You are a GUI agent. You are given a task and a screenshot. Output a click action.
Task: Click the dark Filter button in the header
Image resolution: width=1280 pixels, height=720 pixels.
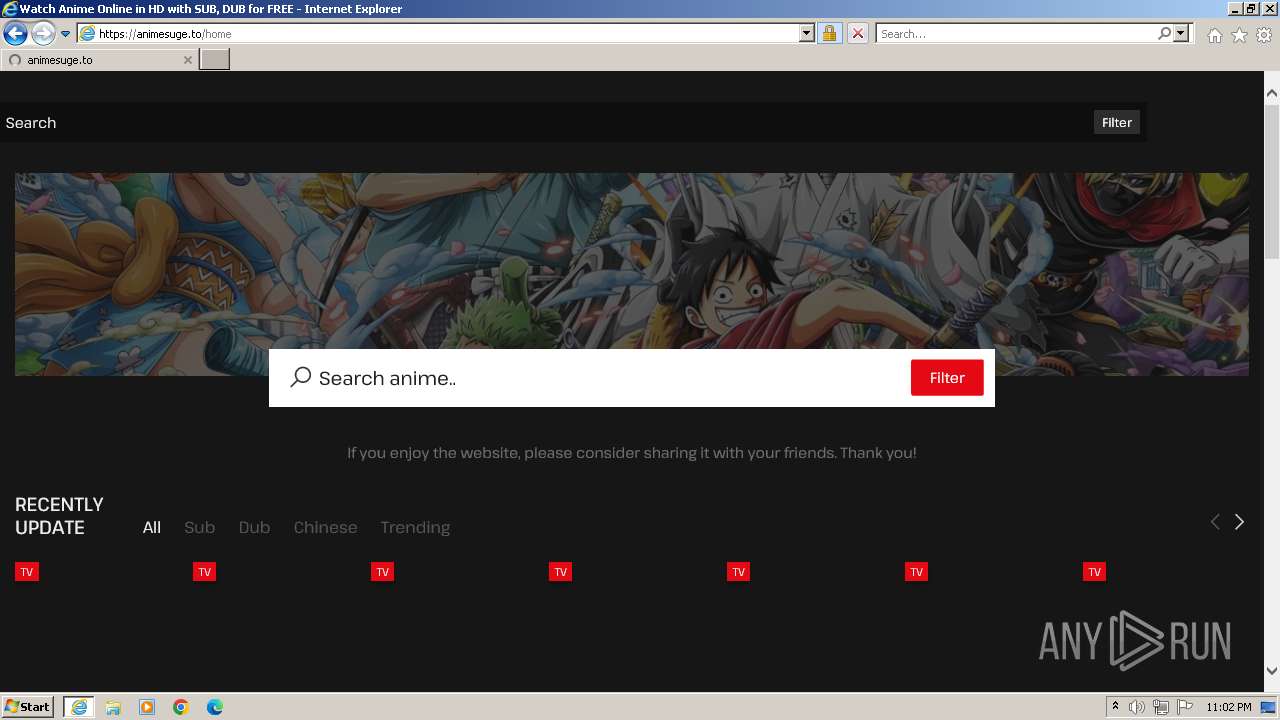[1116, 122]
